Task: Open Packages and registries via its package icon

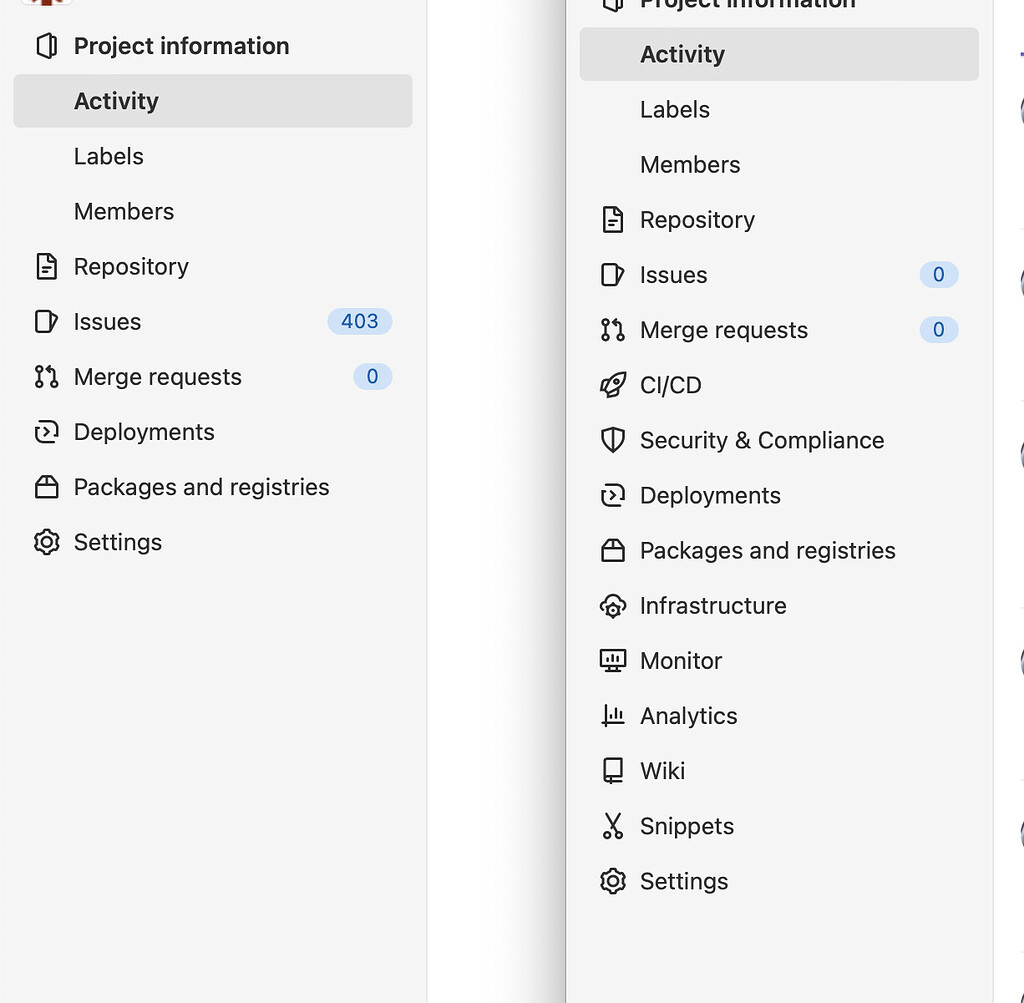Action: (613, 550)
